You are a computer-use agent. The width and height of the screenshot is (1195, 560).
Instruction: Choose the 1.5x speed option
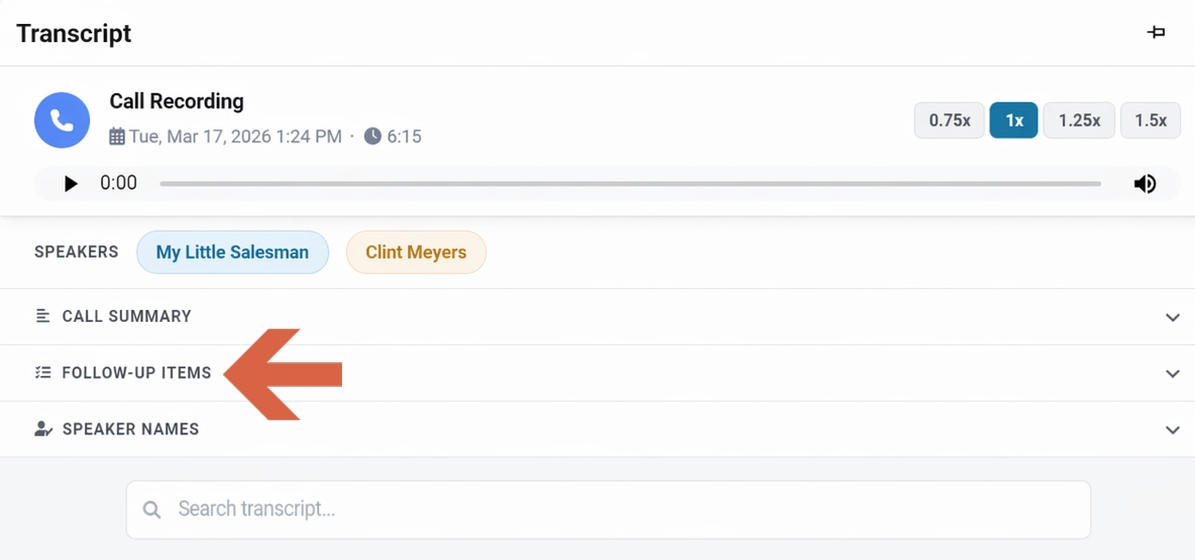click(1150, 120)
